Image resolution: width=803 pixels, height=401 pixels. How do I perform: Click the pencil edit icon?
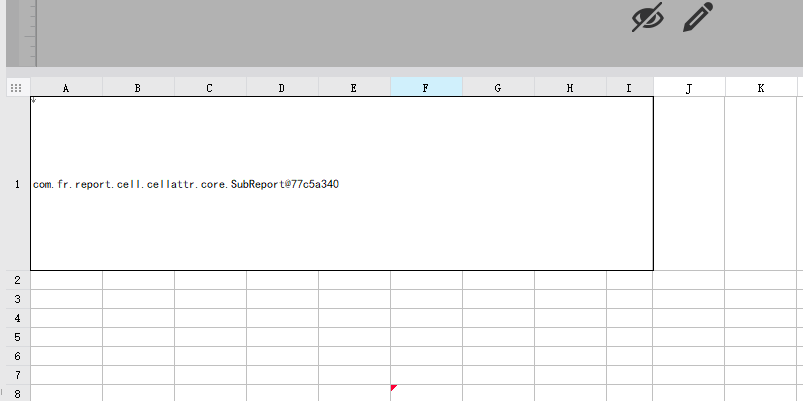698,17
